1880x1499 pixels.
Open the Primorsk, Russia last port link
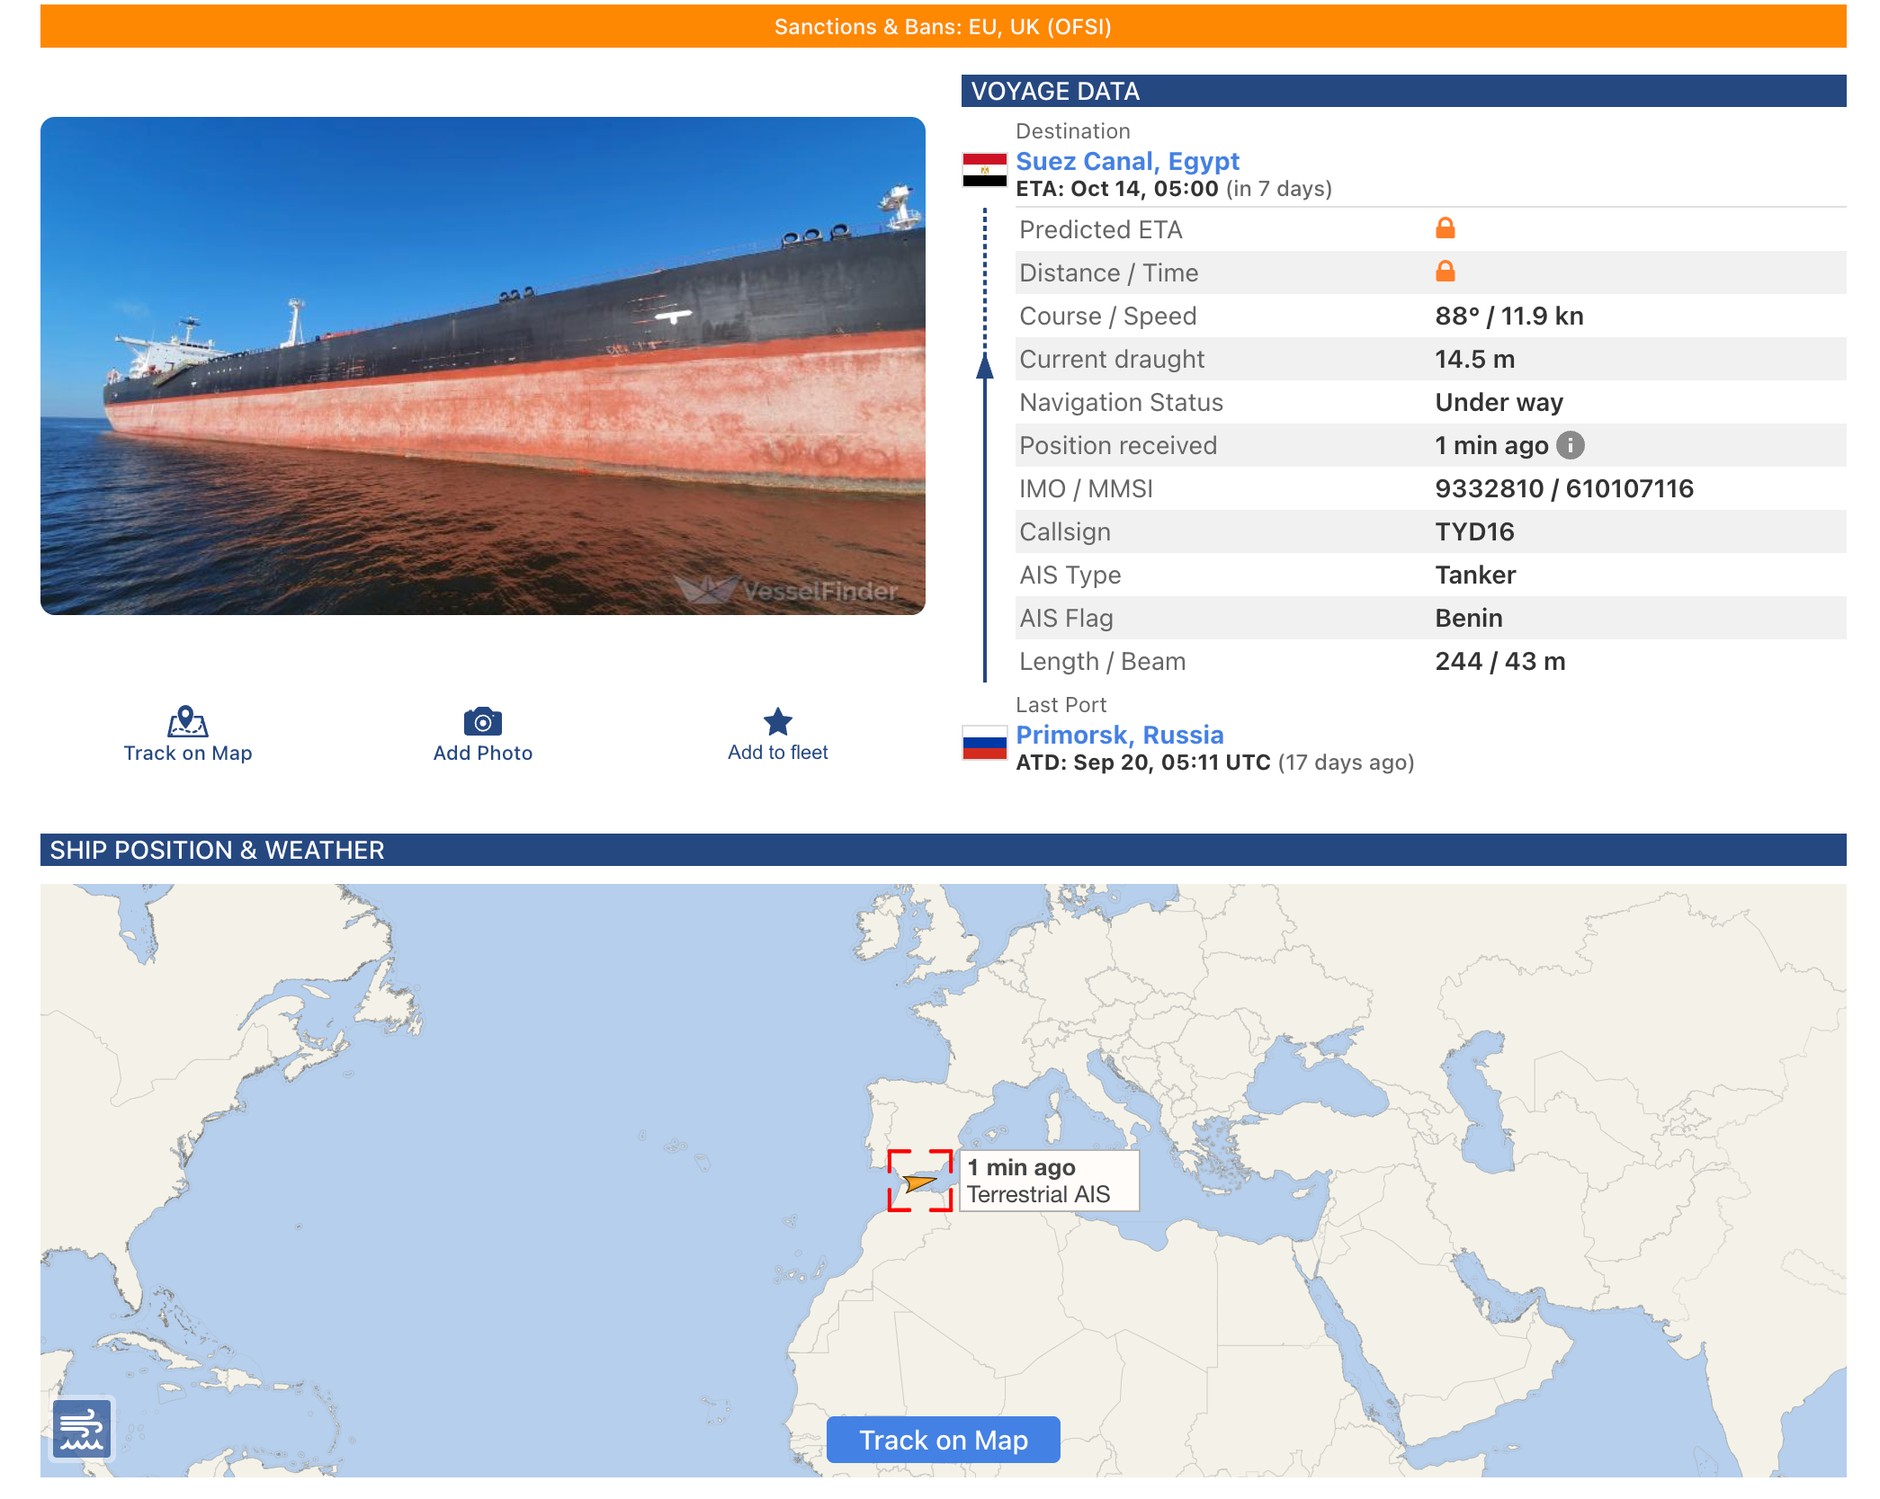[1119, 735]
